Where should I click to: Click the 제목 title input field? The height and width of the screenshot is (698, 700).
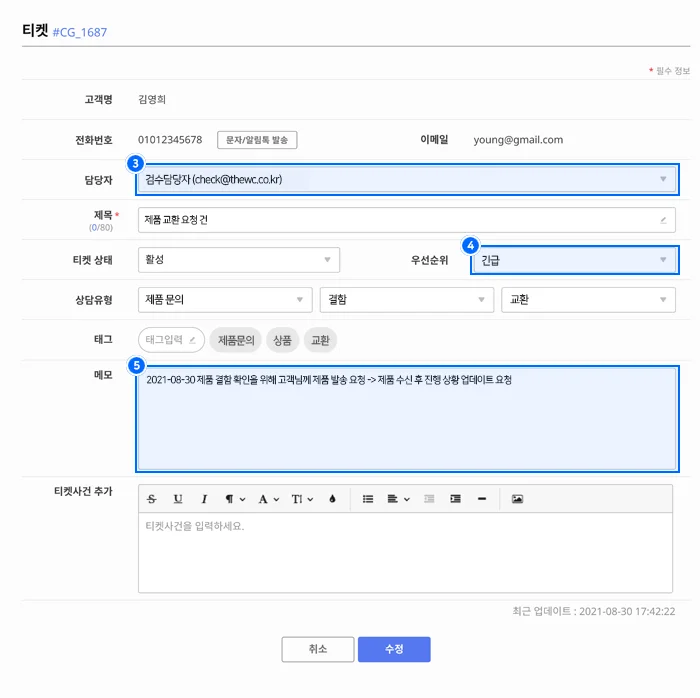point(407,220)
